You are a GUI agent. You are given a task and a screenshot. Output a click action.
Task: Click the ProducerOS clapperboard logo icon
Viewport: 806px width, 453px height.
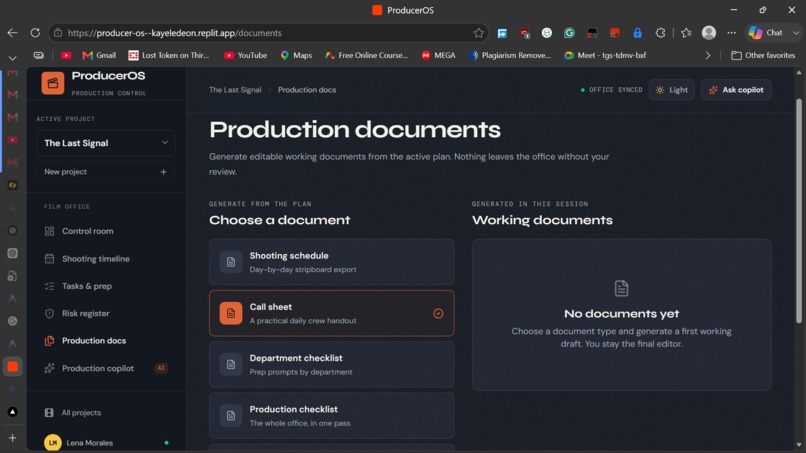[52, 83]
